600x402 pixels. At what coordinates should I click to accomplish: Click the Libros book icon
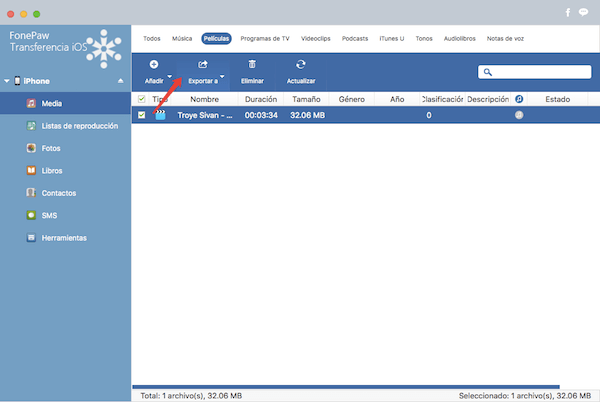point(31,171)
